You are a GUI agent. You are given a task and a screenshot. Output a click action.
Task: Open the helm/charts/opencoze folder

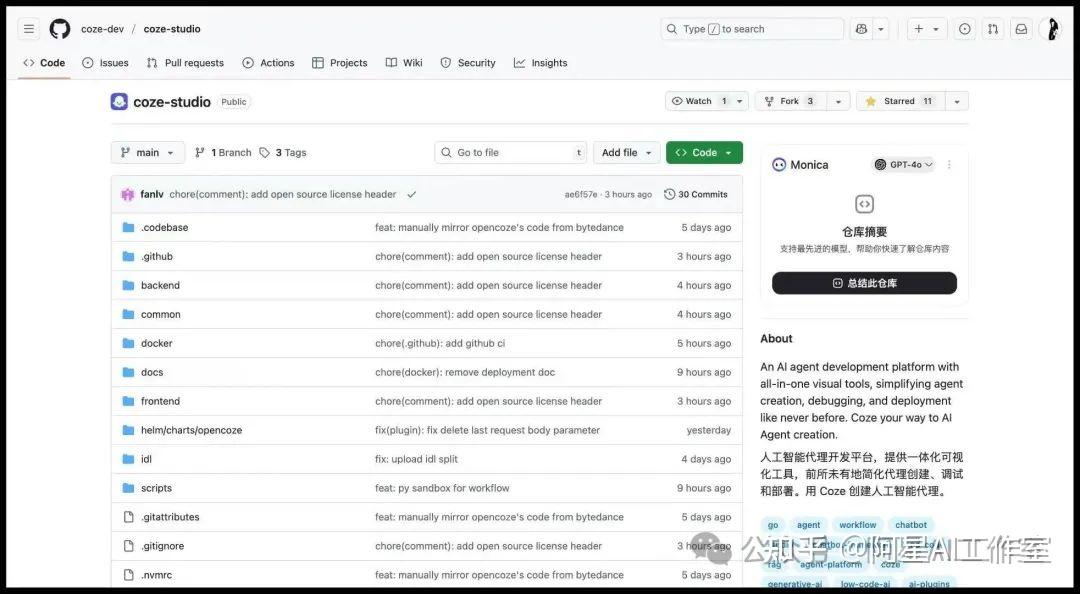(x=191, y=430)
